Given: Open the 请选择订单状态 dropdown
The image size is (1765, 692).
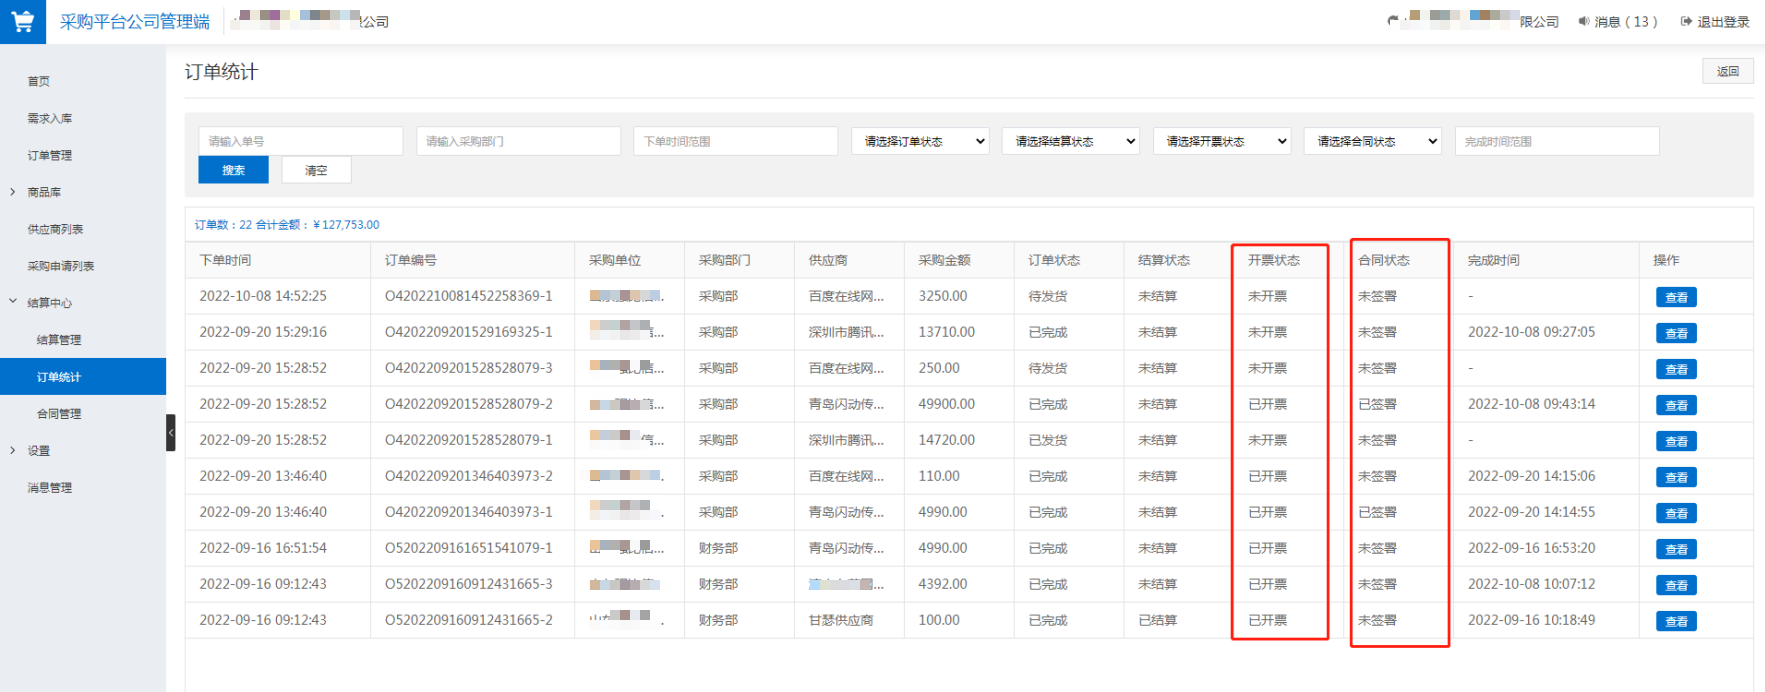Looking at the screenshot, I should 920,141.
